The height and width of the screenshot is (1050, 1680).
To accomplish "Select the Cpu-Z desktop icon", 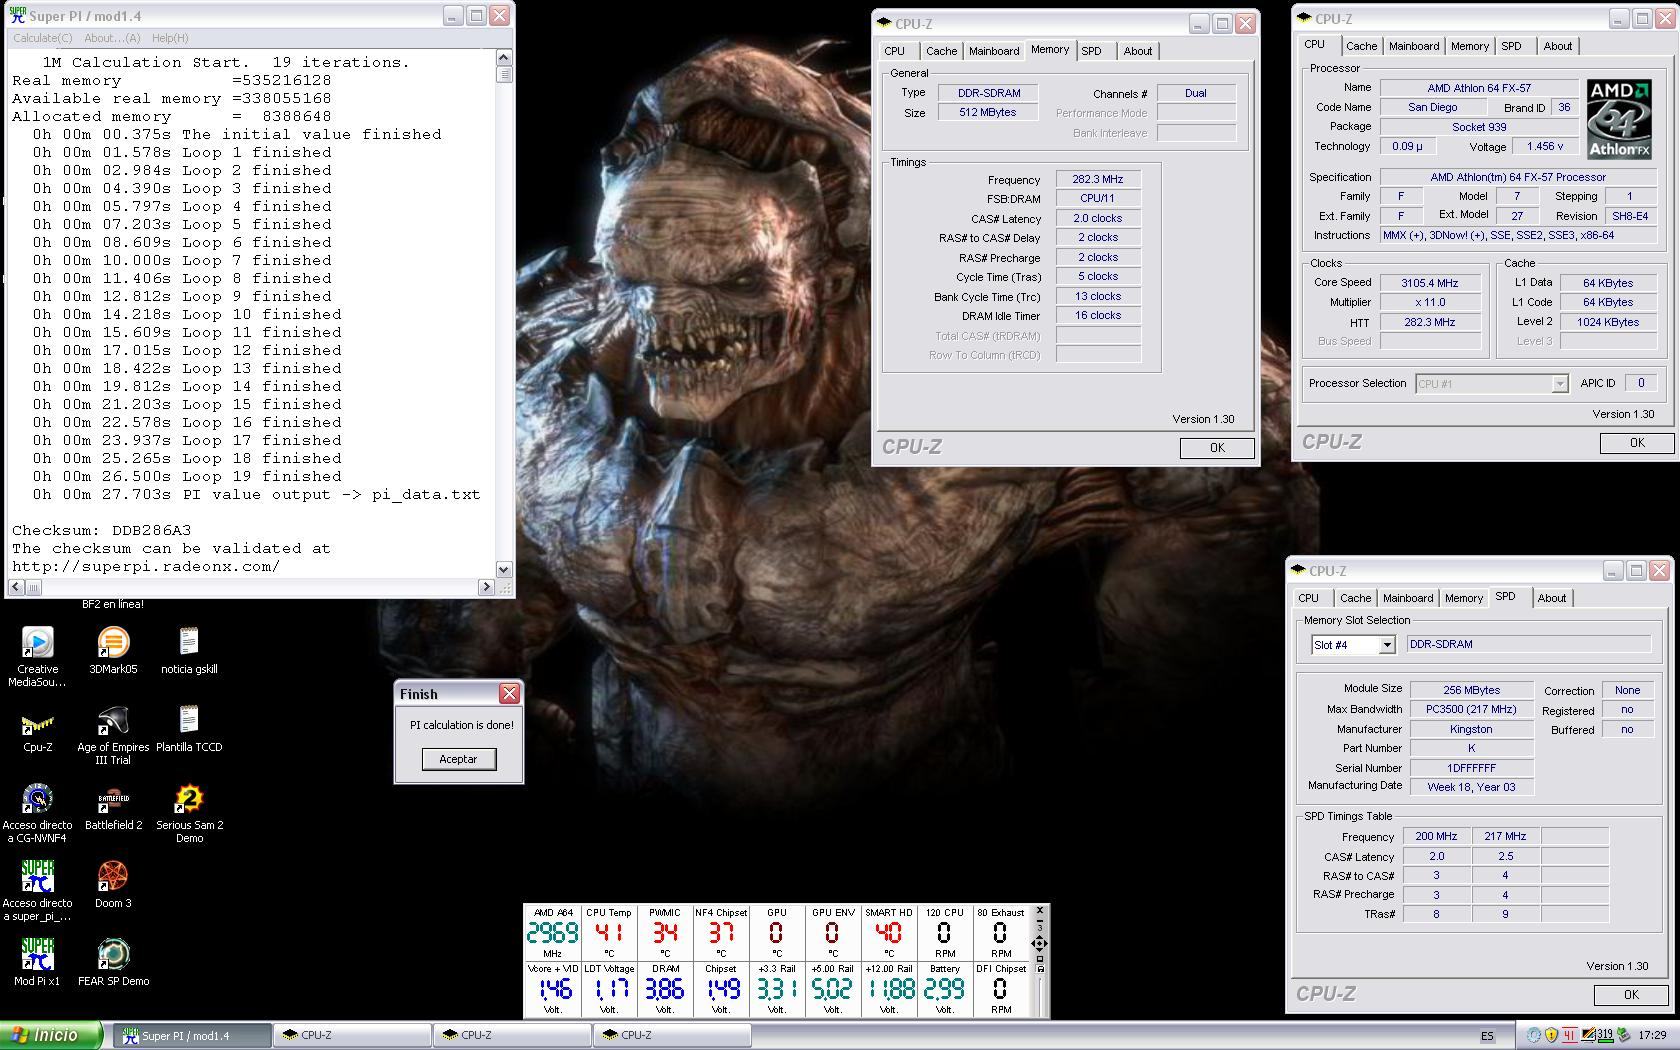I will (x=37, y=722).
